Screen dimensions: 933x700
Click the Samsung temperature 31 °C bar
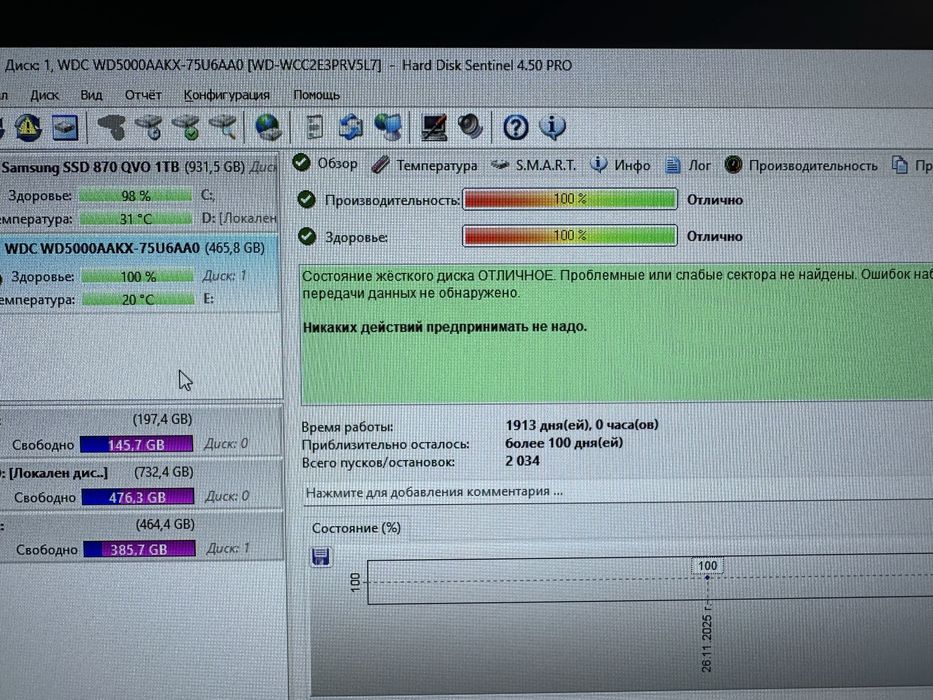point(136,218)
